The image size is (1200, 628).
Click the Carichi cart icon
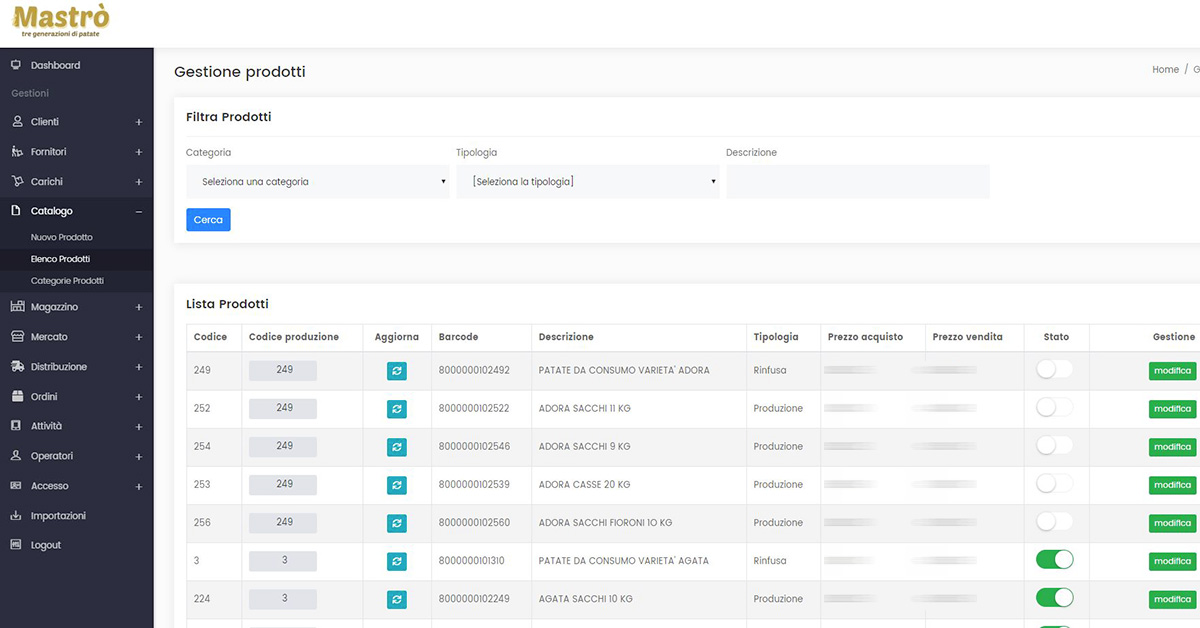(x=16, y=181)
